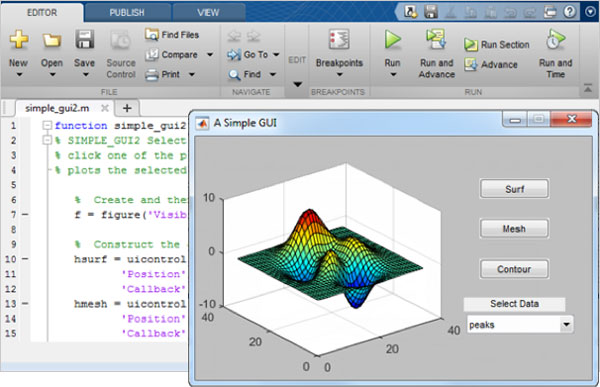The image size is (600, 387).
Task: Add a new editor tab with plus button
Action: coord(127,108)
